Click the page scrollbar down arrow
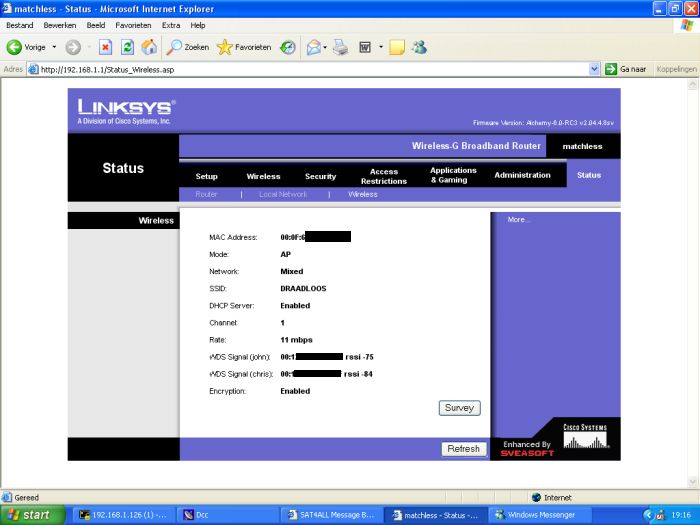 click(x=693, y=481)
